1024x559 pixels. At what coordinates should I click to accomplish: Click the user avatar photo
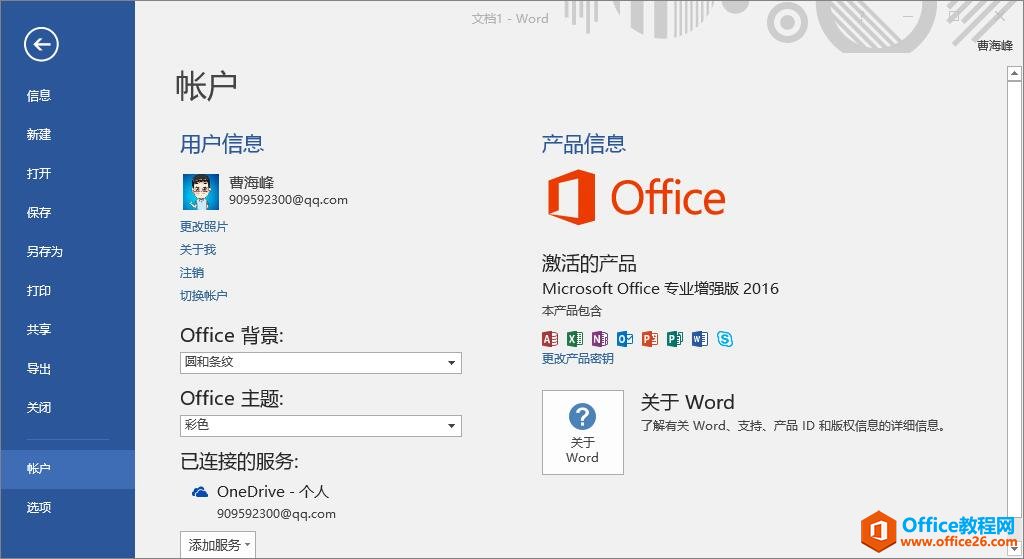tap(200, 191)
